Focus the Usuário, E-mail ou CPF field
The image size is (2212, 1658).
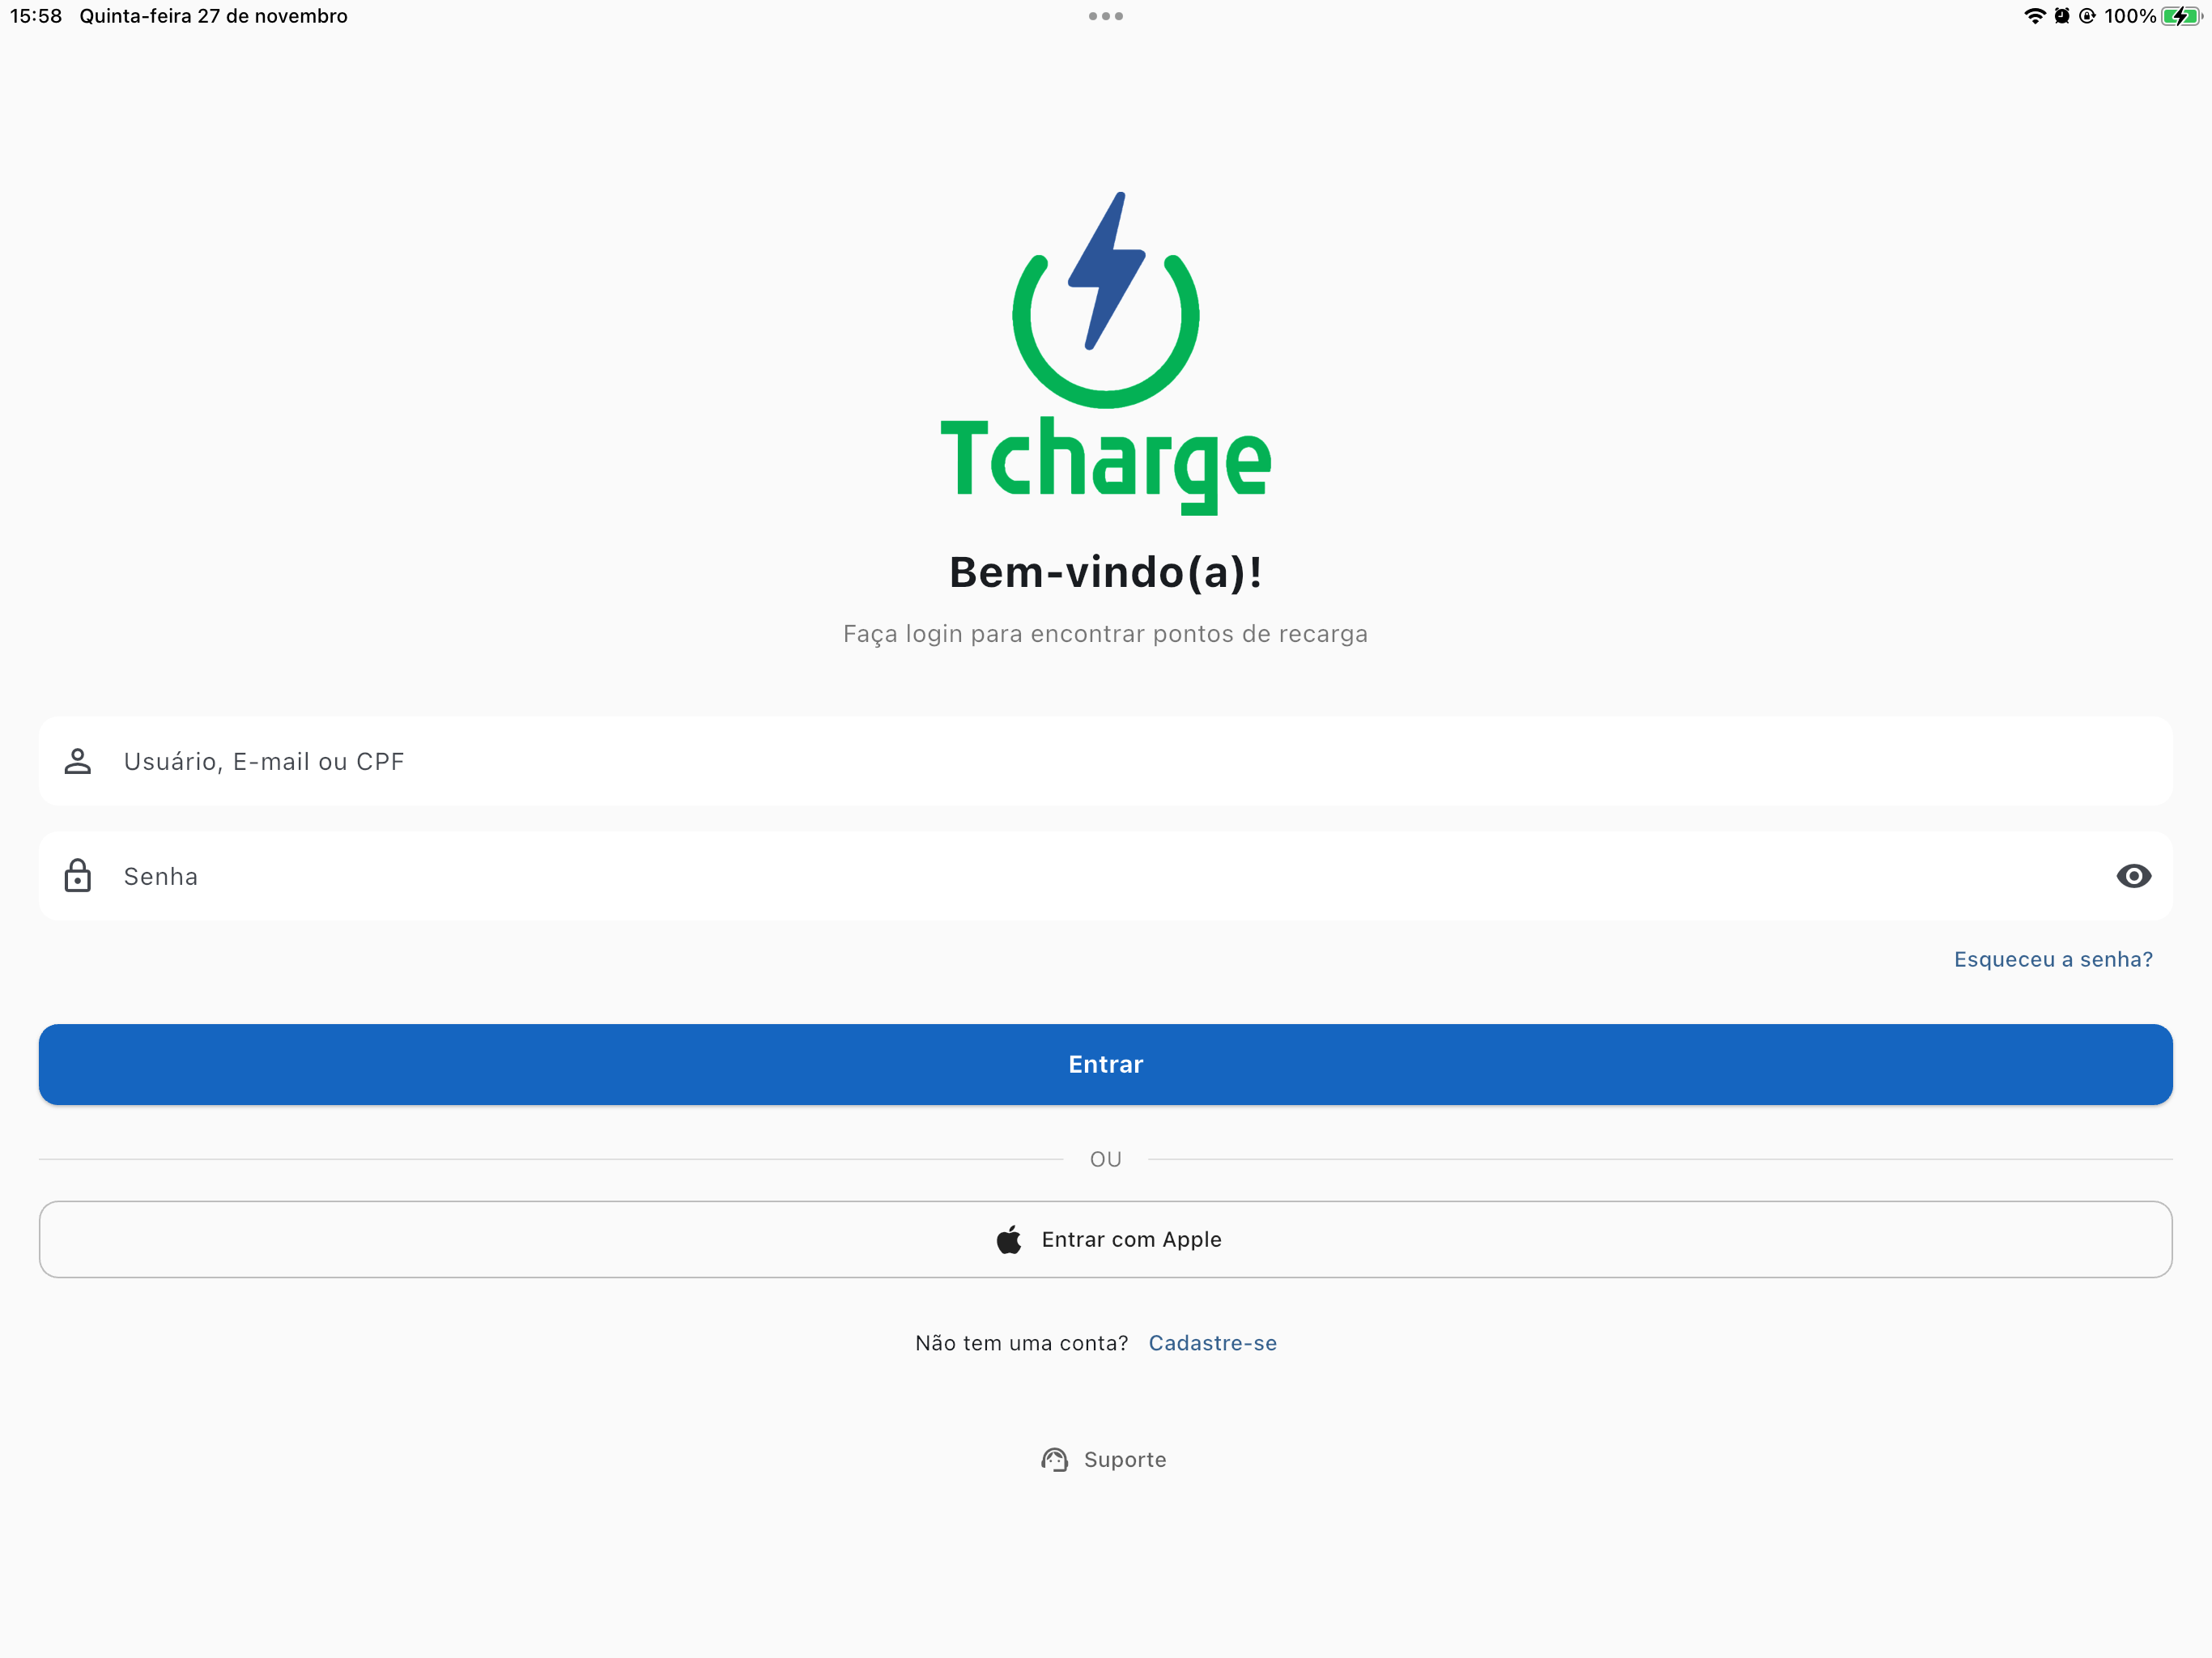coord(1105,761)
